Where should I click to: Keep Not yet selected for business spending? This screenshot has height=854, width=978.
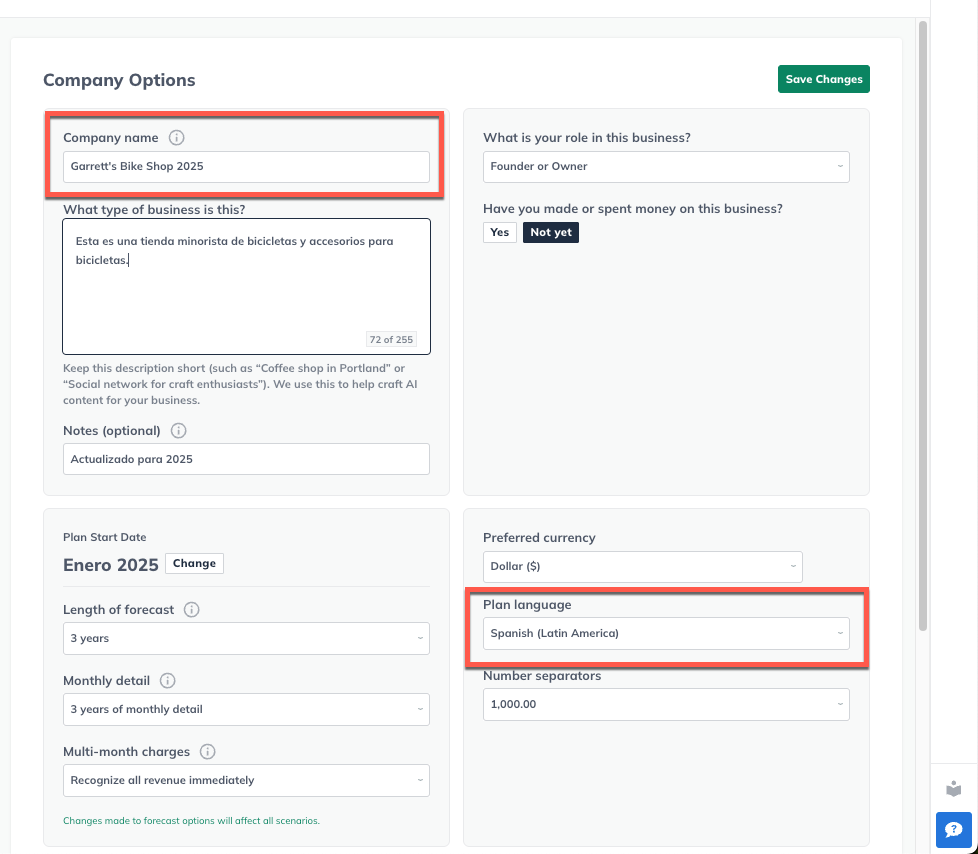pos(550,232)
